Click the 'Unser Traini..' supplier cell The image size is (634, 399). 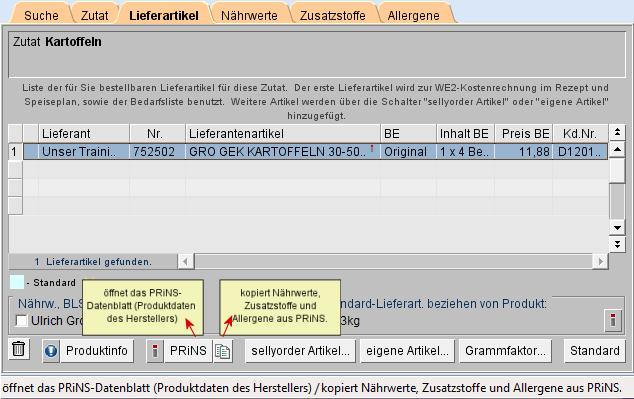[x=84, y=152]
